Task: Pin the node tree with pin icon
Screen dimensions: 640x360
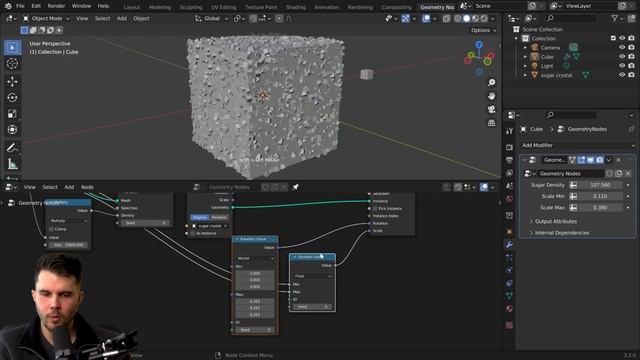Action: click(296, 187)
